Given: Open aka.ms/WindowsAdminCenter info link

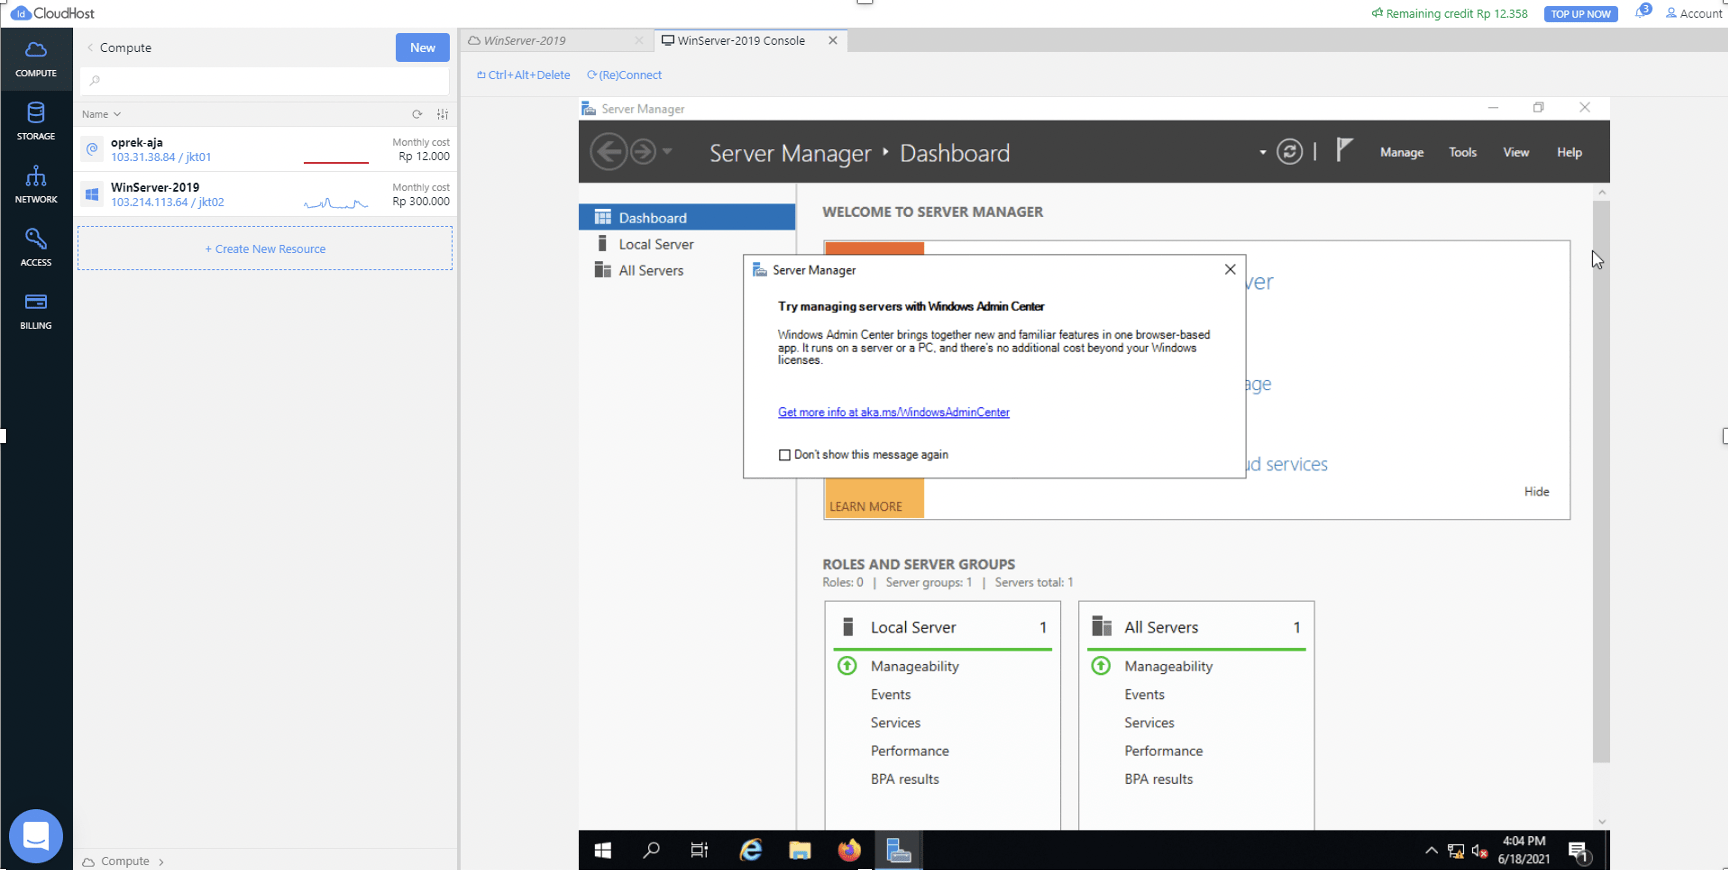Looking at the screenshot, I should tap(894, 412).
